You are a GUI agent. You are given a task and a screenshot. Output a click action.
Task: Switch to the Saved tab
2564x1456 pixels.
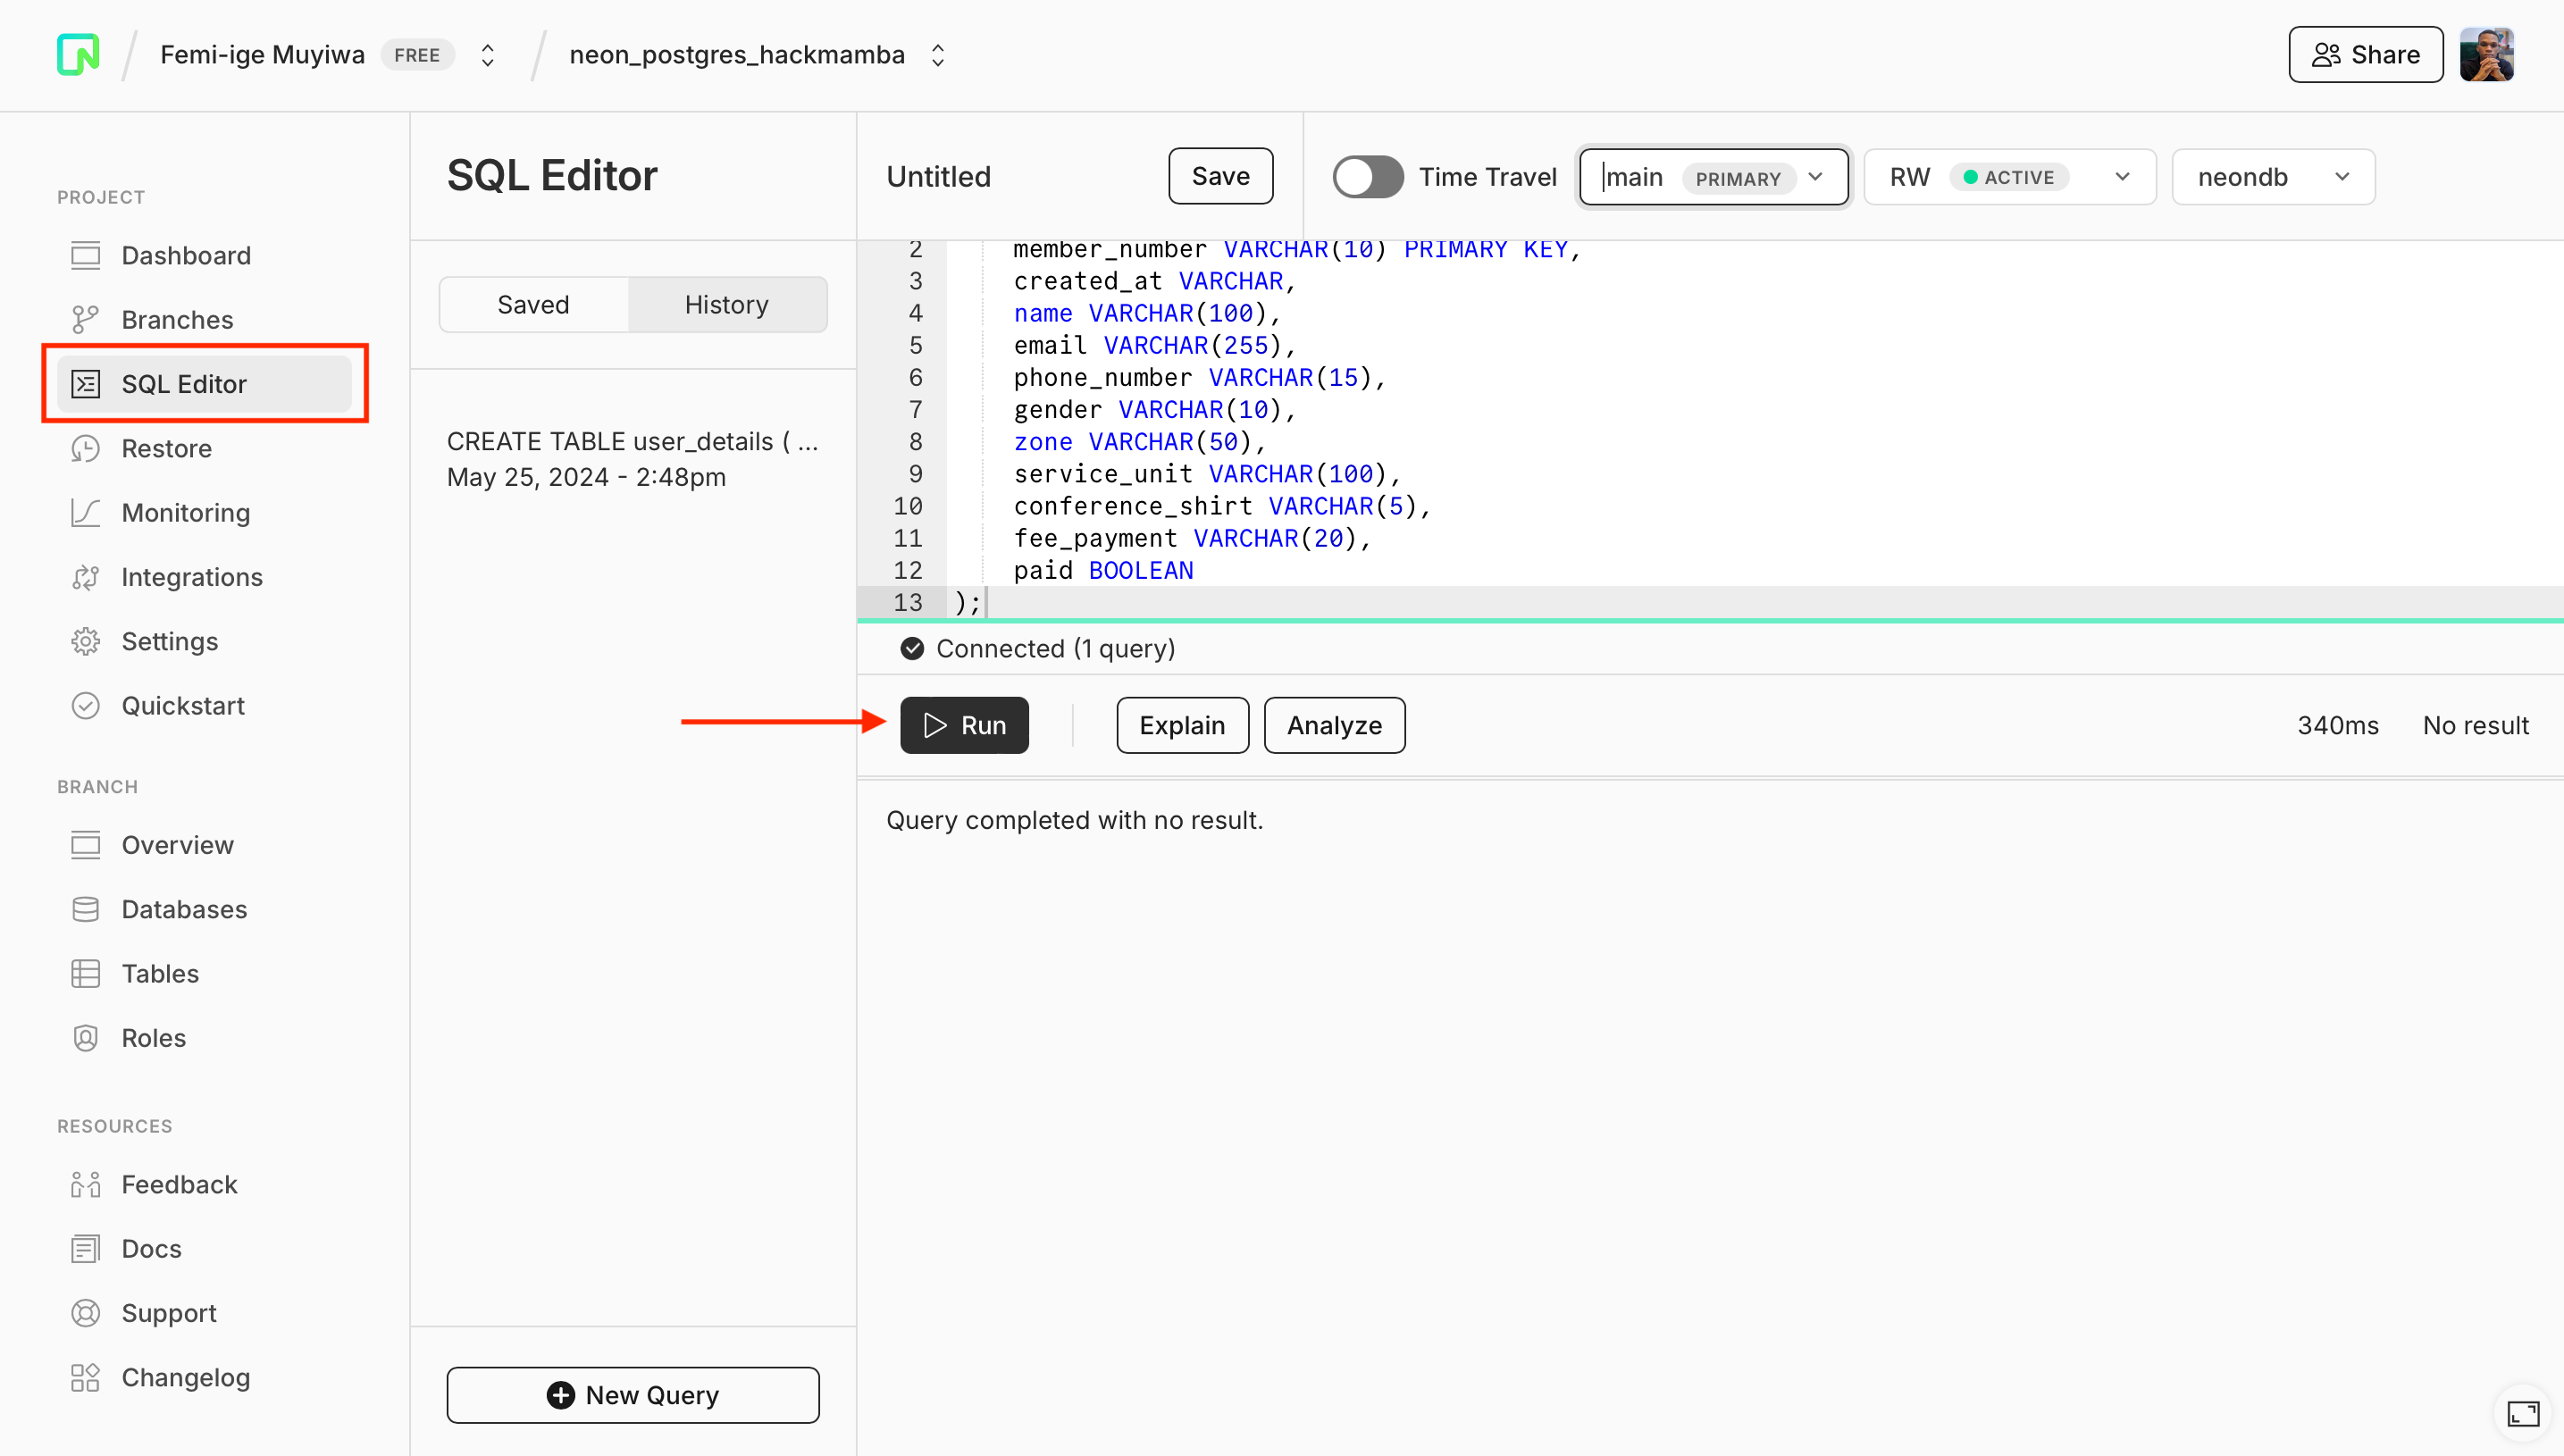pos(533,305)
